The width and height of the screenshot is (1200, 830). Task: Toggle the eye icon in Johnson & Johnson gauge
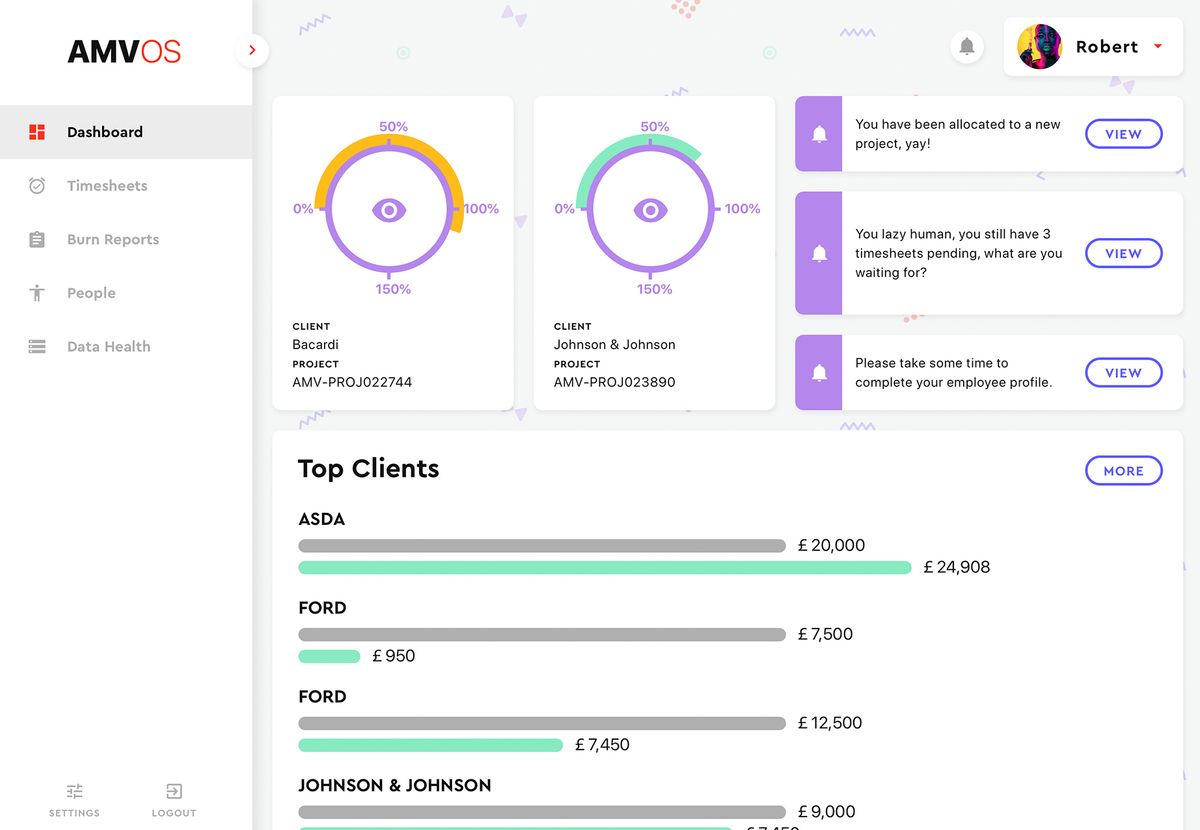pos(651,210)
